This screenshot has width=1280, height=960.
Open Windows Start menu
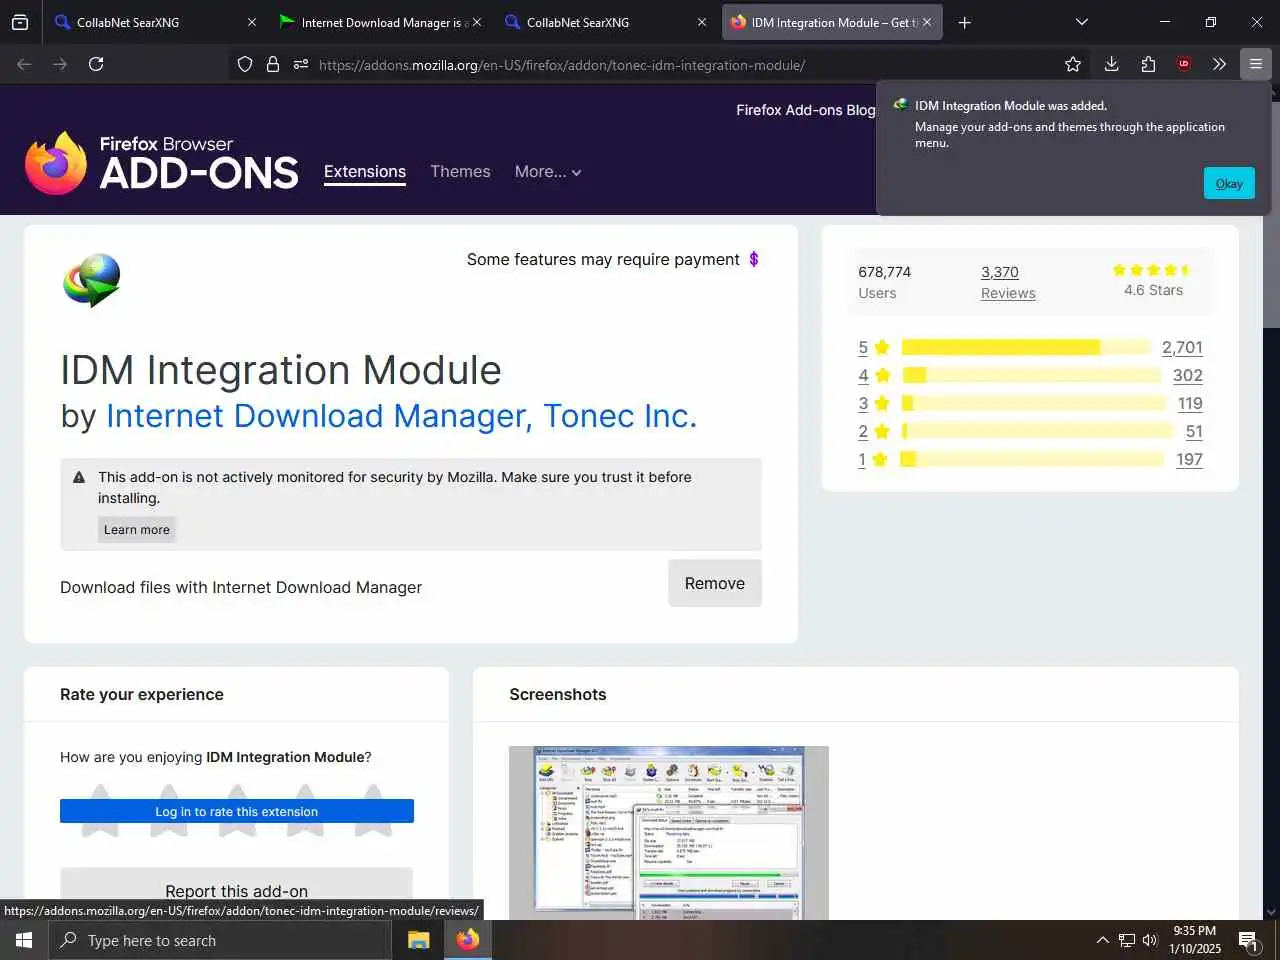pos(24,940)
